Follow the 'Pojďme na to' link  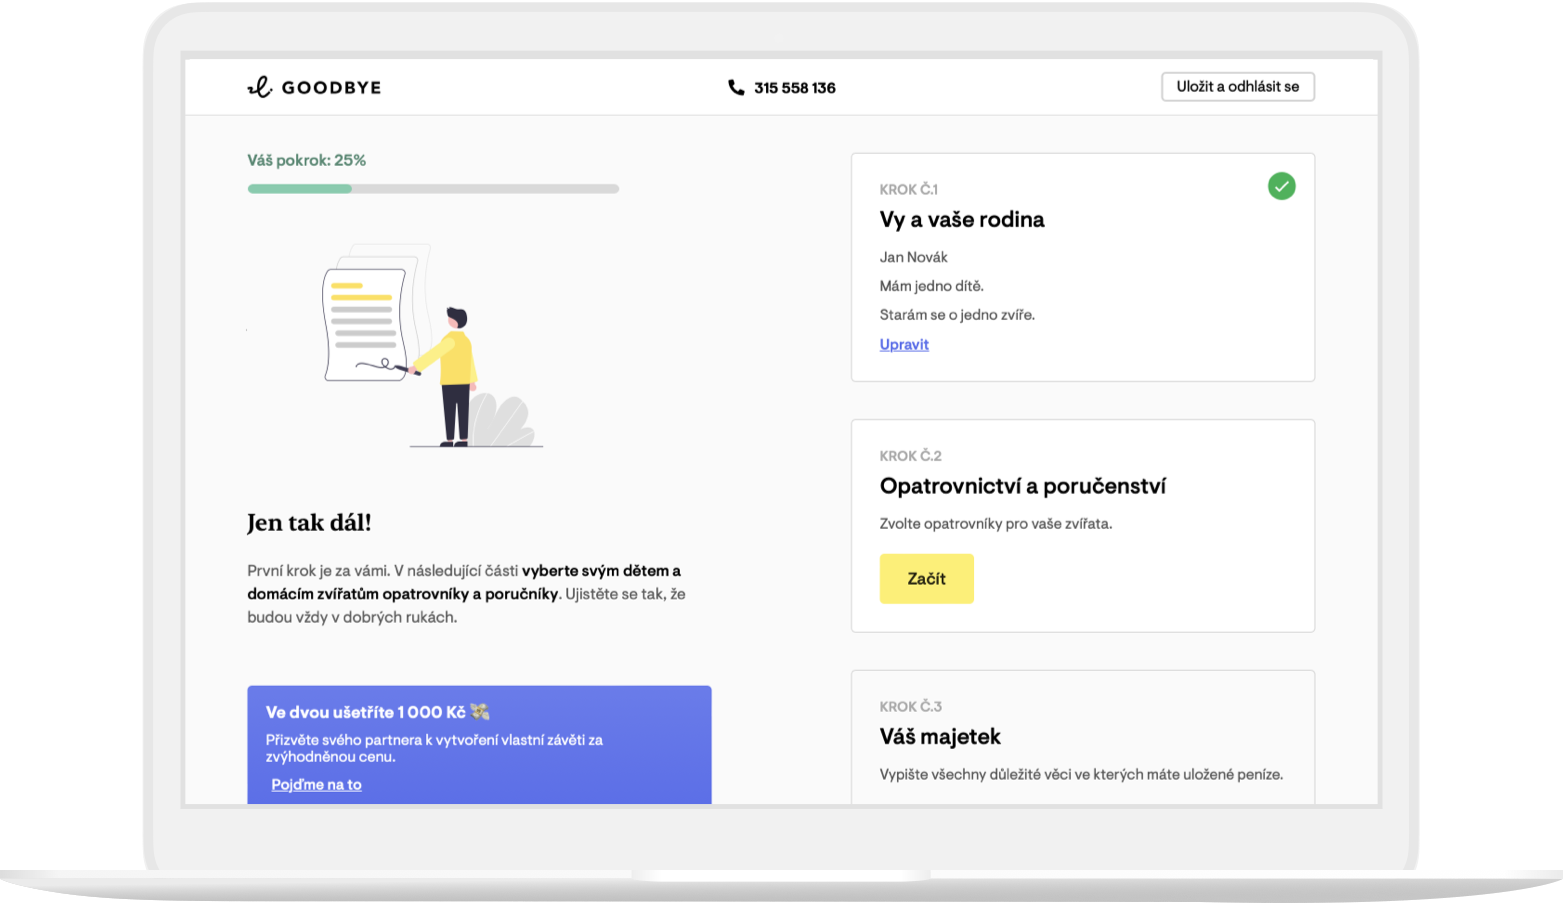pyautogui.click(x=316, y=785)
